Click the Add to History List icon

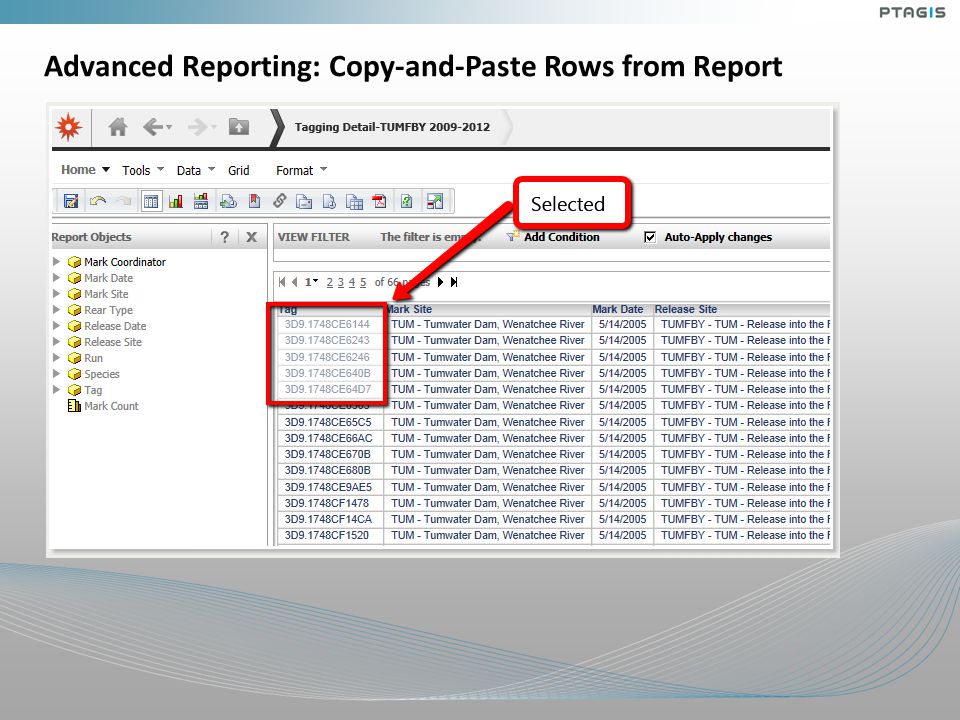point(228,201)
